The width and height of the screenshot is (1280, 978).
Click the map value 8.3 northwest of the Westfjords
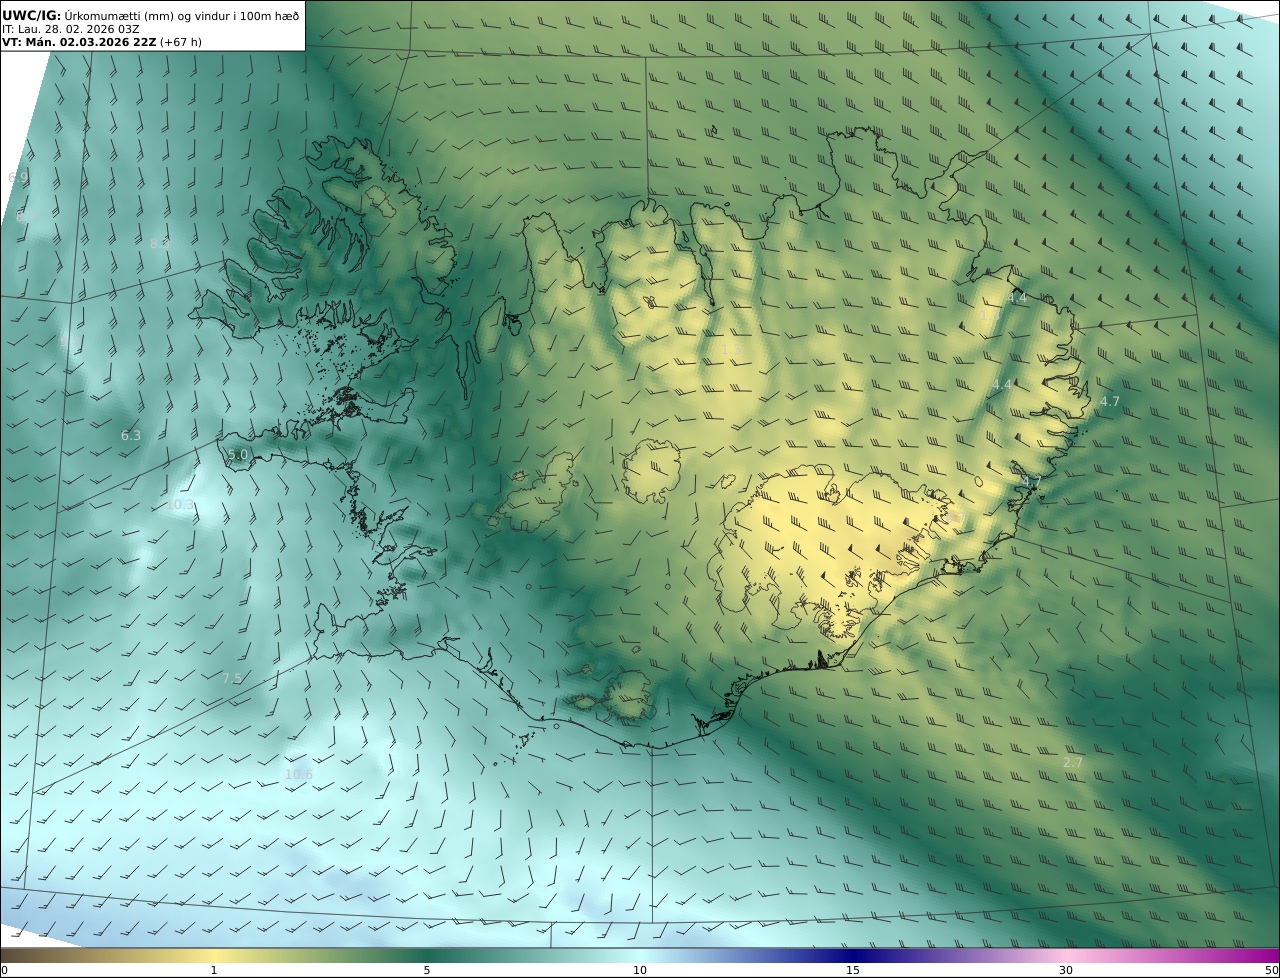point(160,243)
